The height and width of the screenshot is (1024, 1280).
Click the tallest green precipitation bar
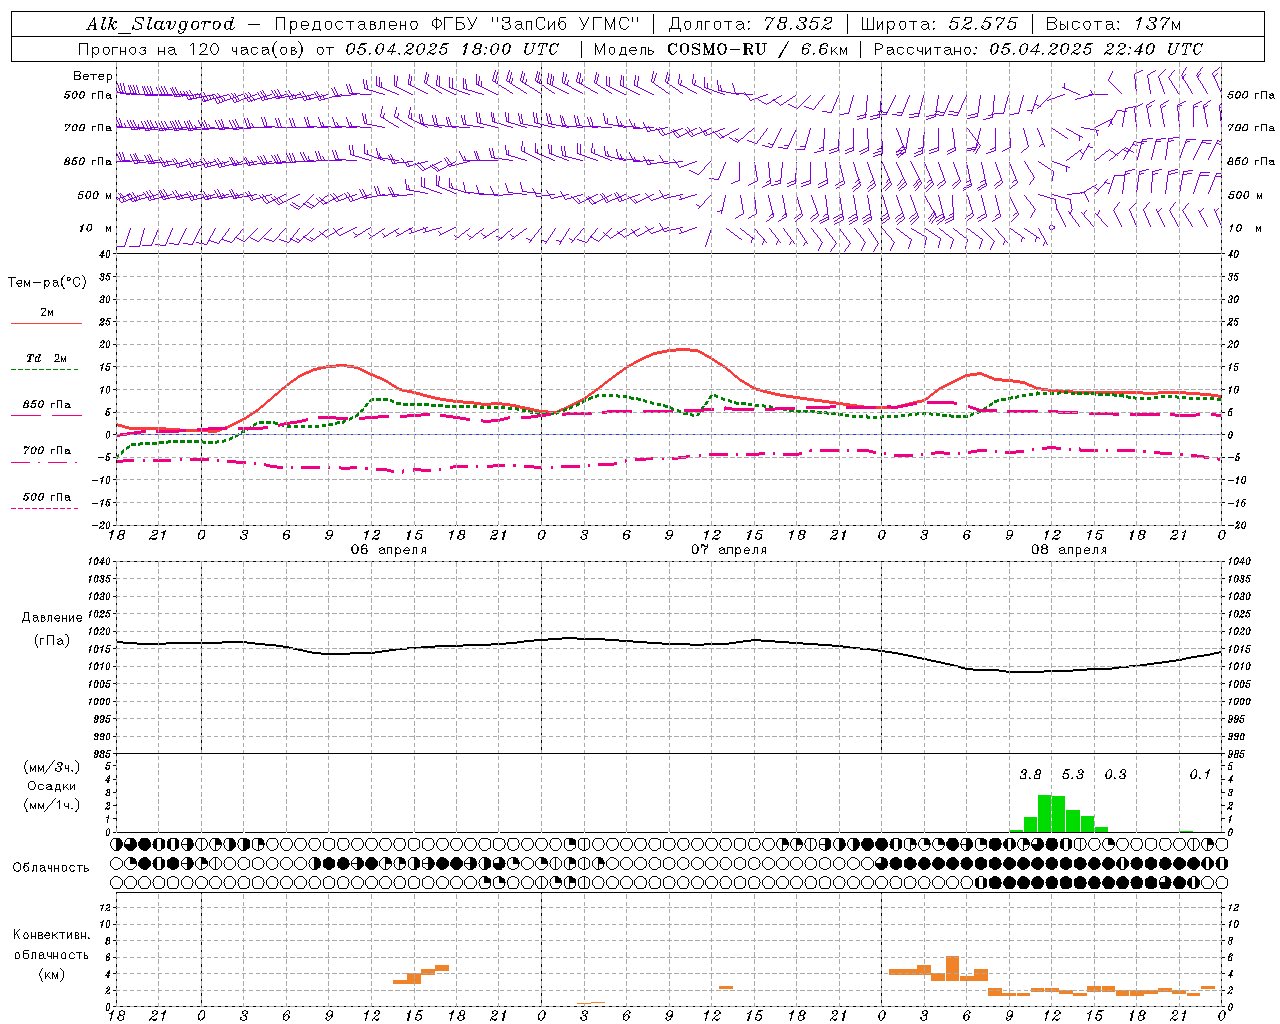pyautogui.click(x=1044, y=814)
